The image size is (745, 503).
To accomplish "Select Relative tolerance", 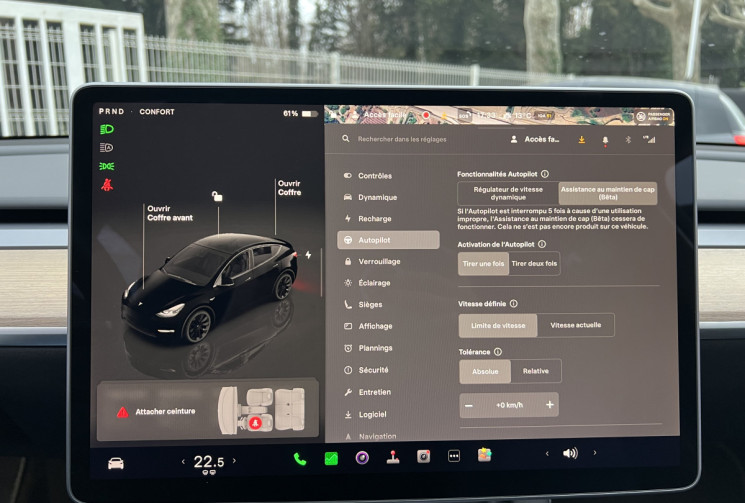I will pyautogui.click(x=536, y=371).
